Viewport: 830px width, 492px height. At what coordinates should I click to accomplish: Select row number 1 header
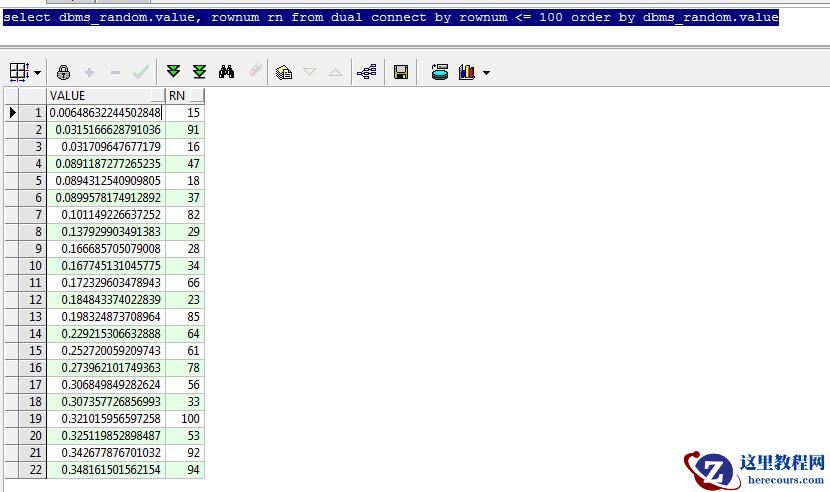pyautogui.click(x=32, y=113)
